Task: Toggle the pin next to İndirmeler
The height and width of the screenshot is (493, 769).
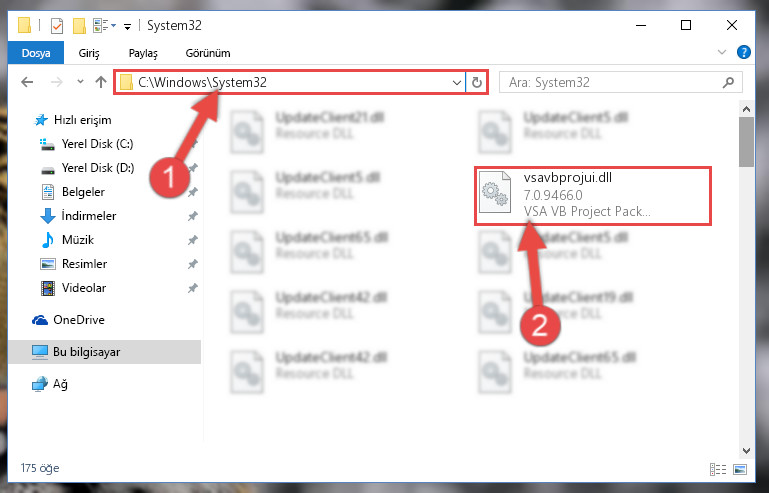Action: pos(193,216)
